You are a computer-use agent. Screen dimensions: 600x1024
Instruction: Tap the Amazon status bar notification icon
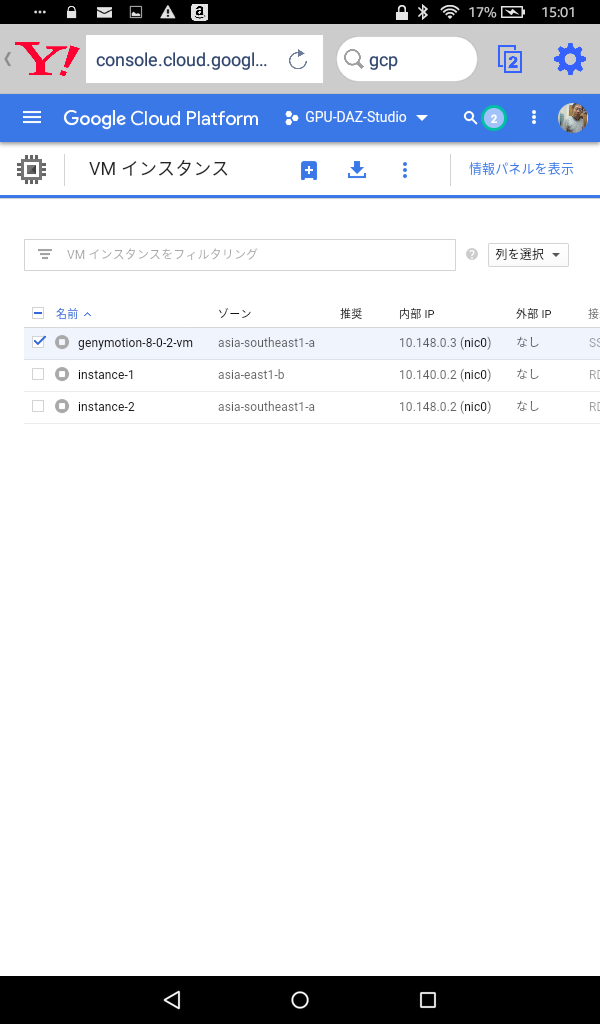(199, 12)
